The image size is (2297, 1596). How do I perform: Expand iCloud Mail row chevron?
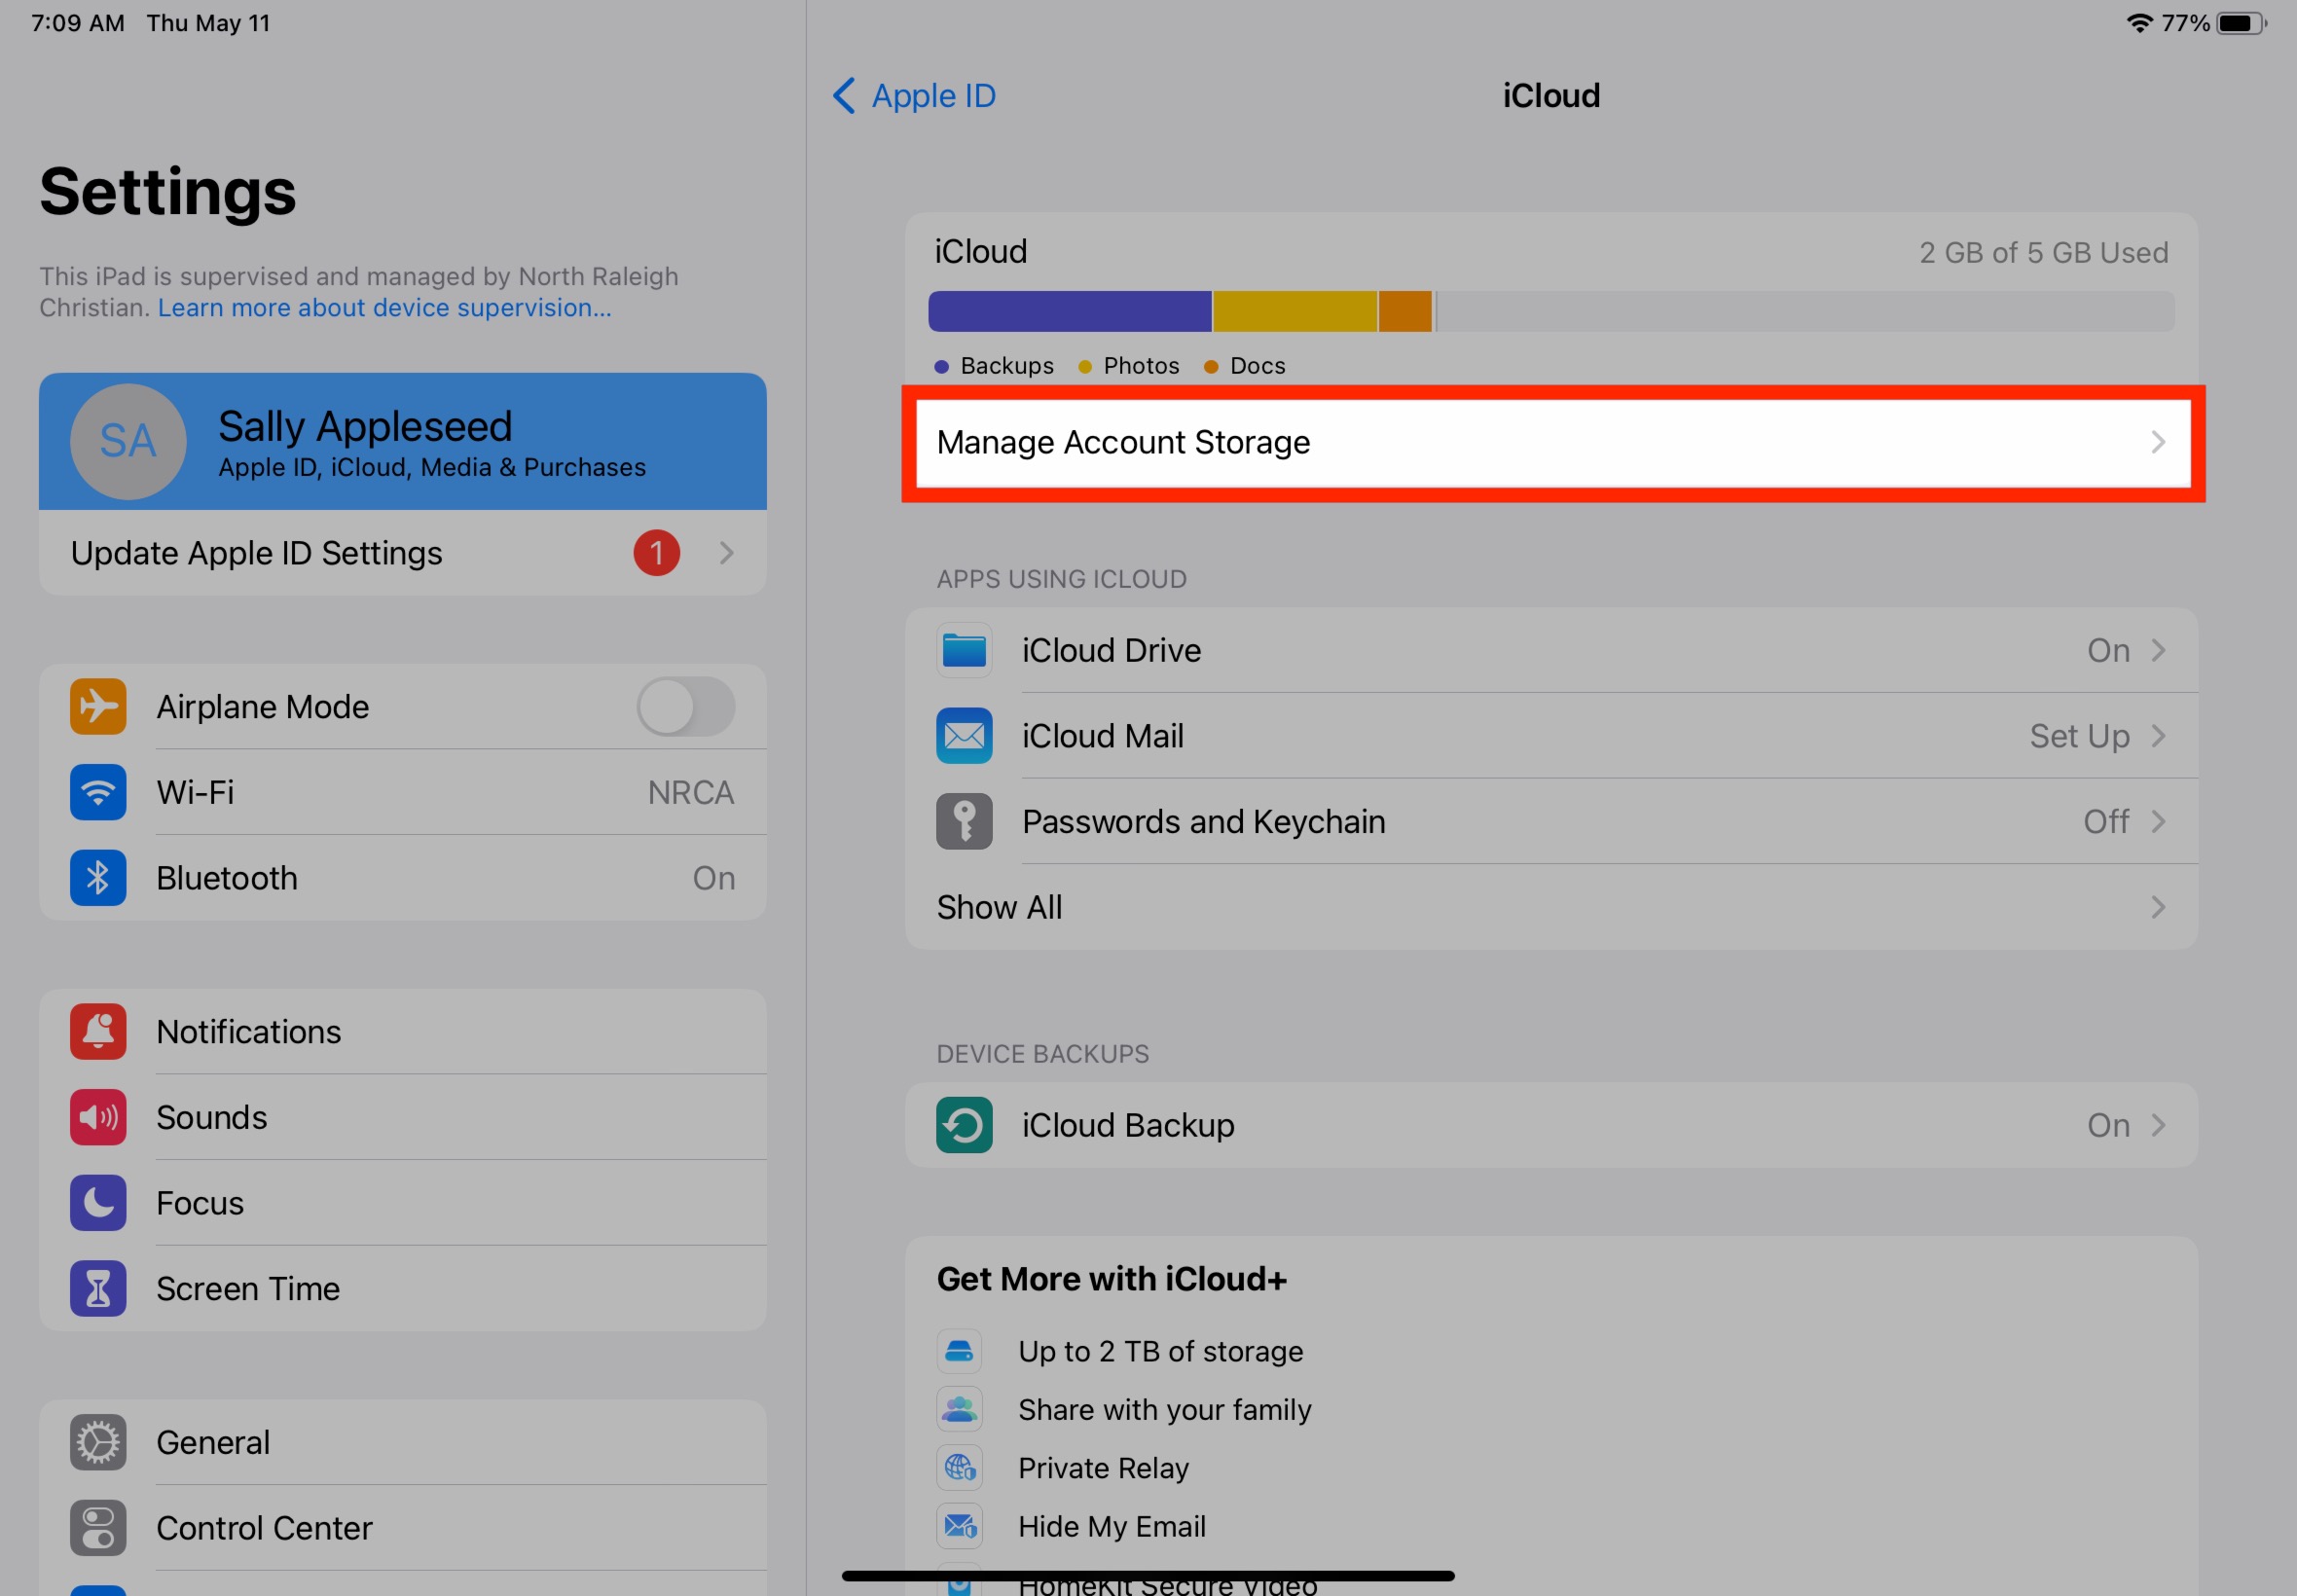click(x=2158, y=735)
